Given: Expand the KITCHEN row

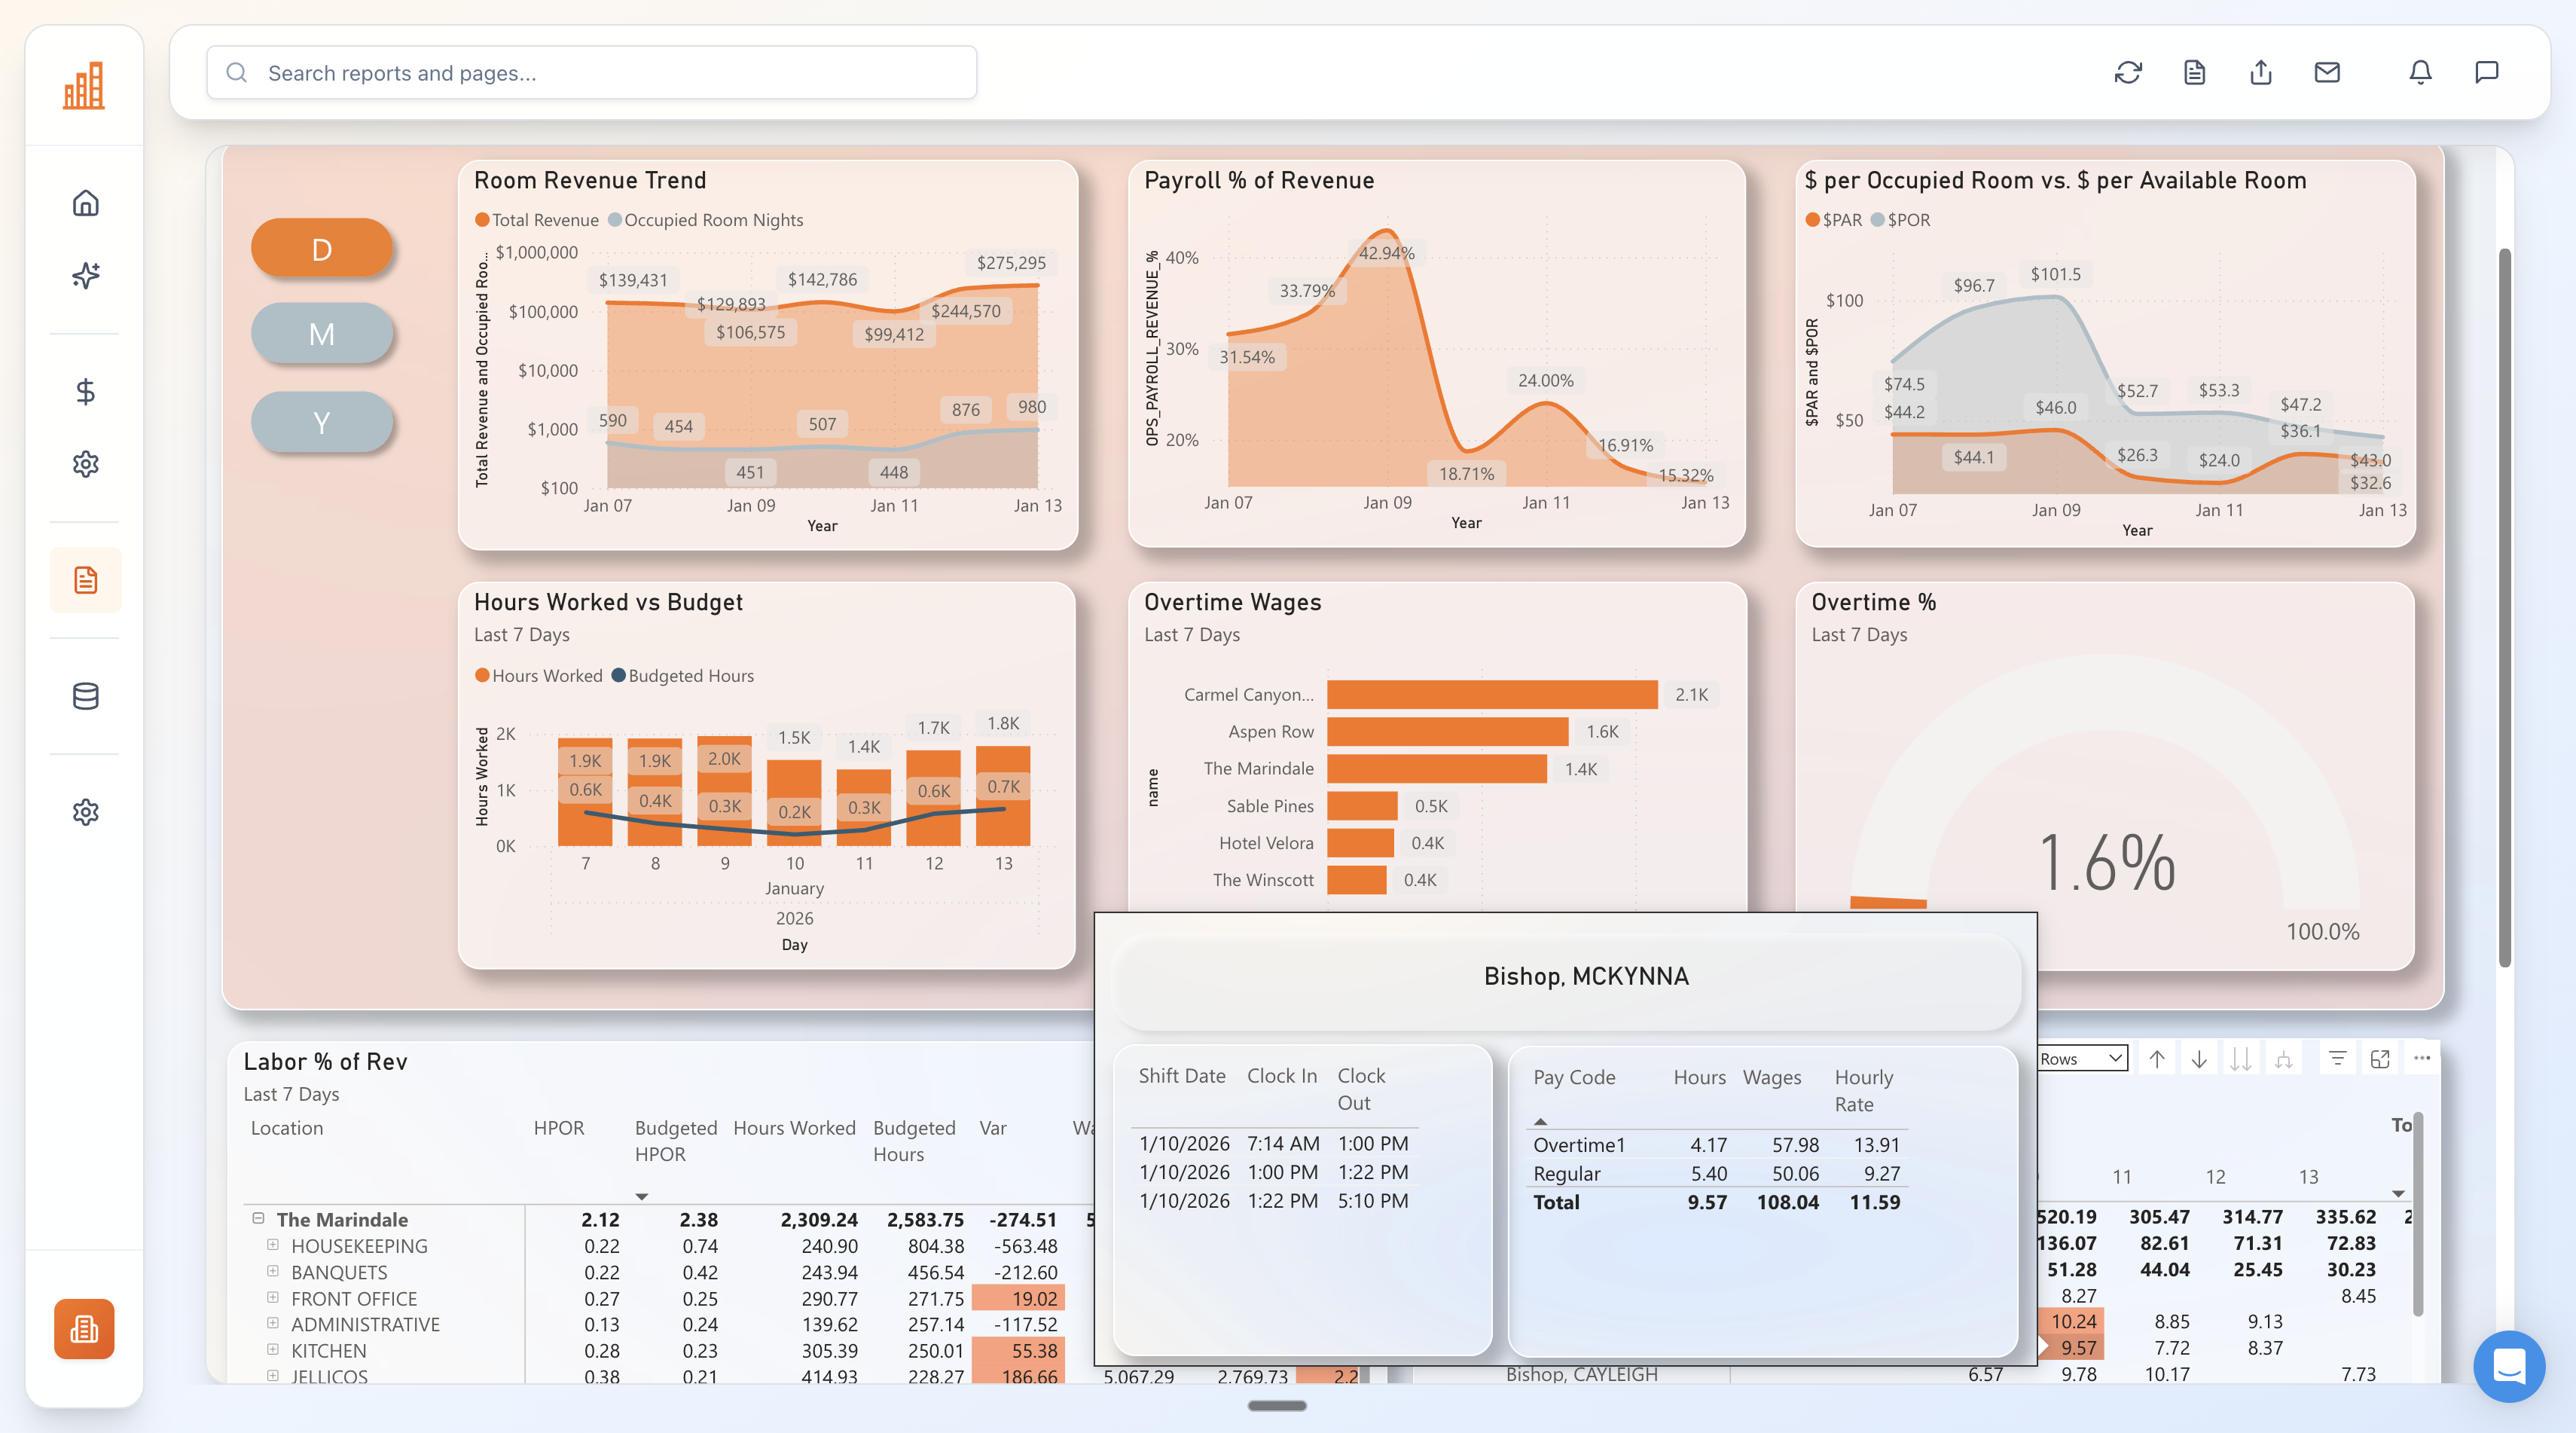Looking at the screenshot, I should pyautogui.click(x=272, y=1349).
